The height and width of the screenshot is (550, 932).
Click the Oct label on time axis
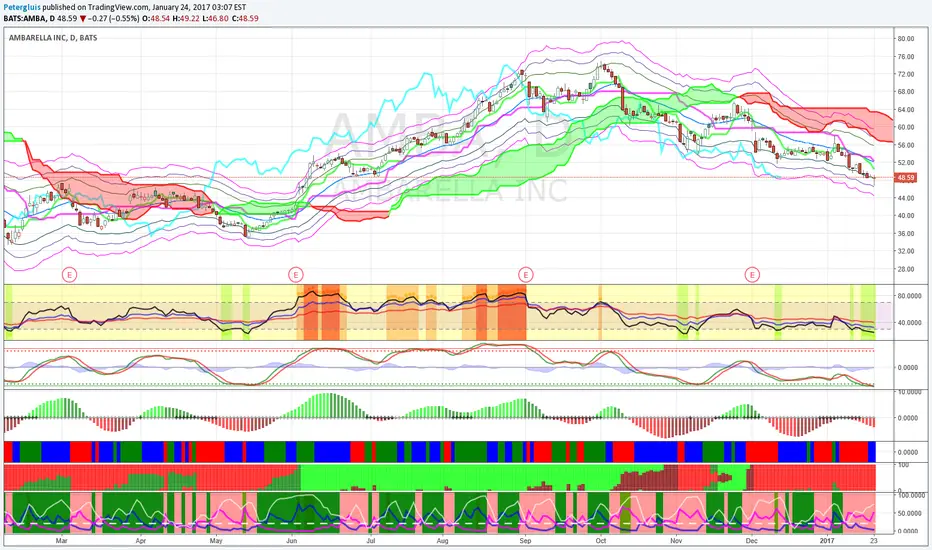coord(600,541)
